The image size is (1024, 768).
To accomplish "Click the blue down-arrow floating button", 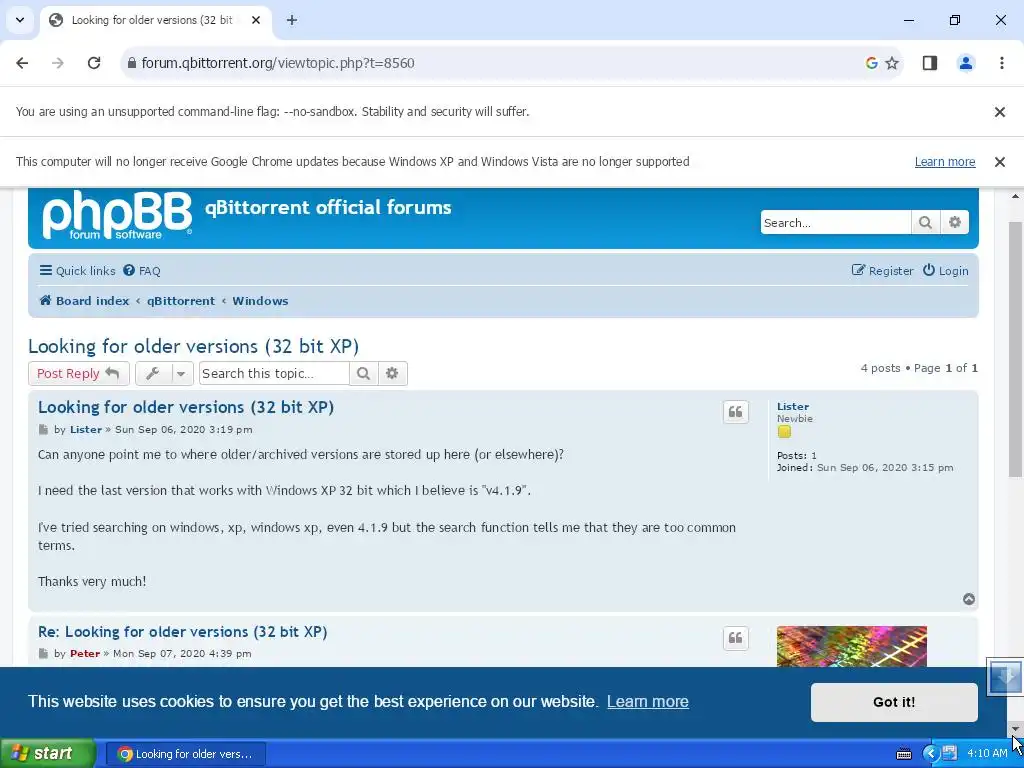I will click(x=1004, y=677).
